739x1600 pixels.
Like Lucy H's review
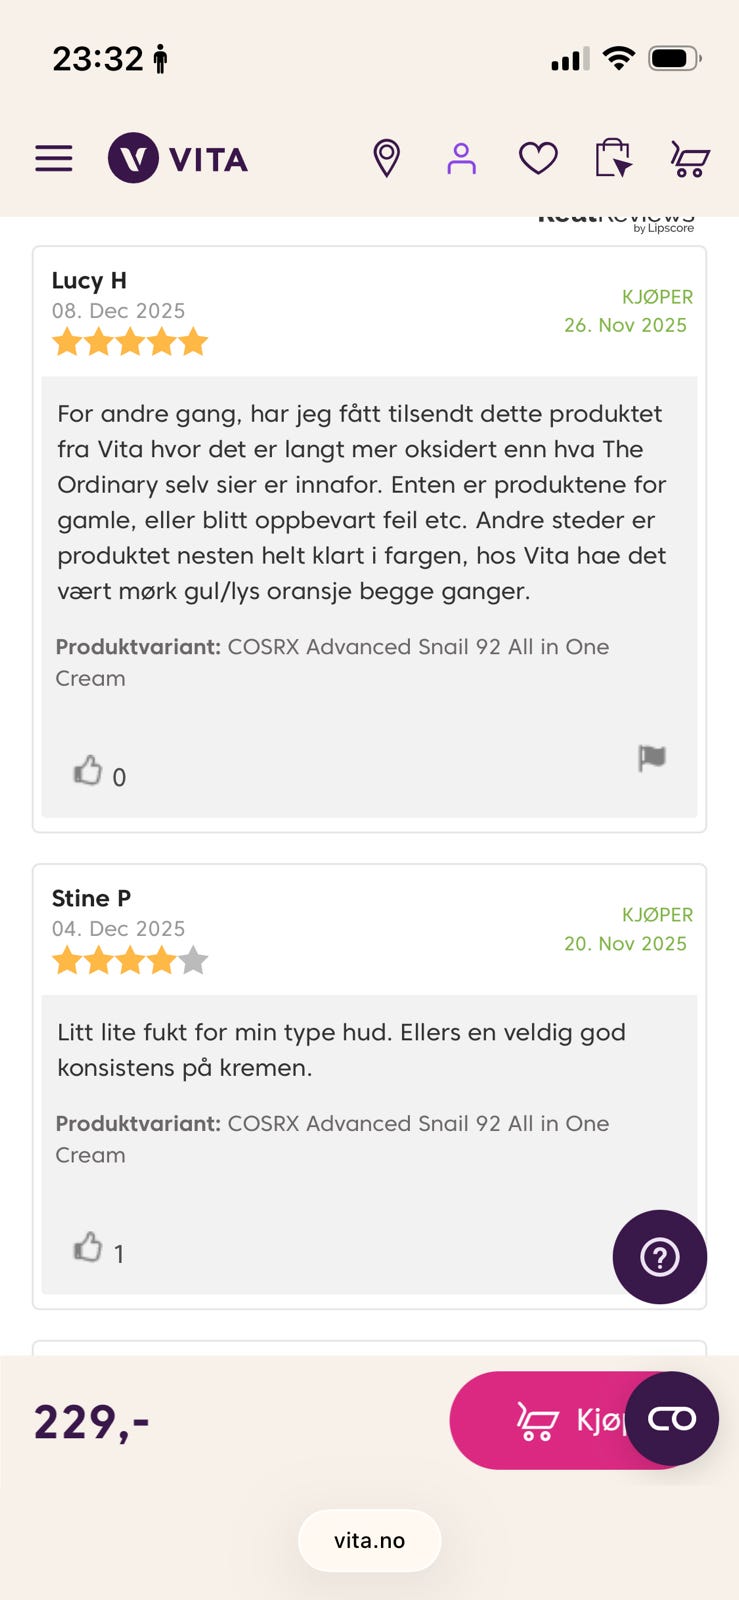[89, 771]
